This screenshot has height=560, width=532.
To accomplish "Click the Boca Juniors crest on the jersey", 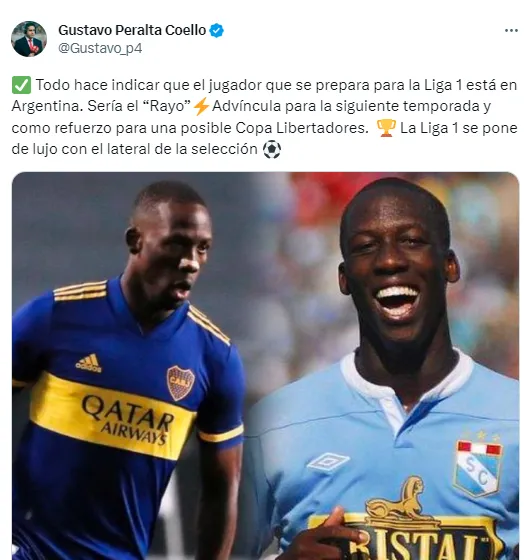I will [181, 383].
